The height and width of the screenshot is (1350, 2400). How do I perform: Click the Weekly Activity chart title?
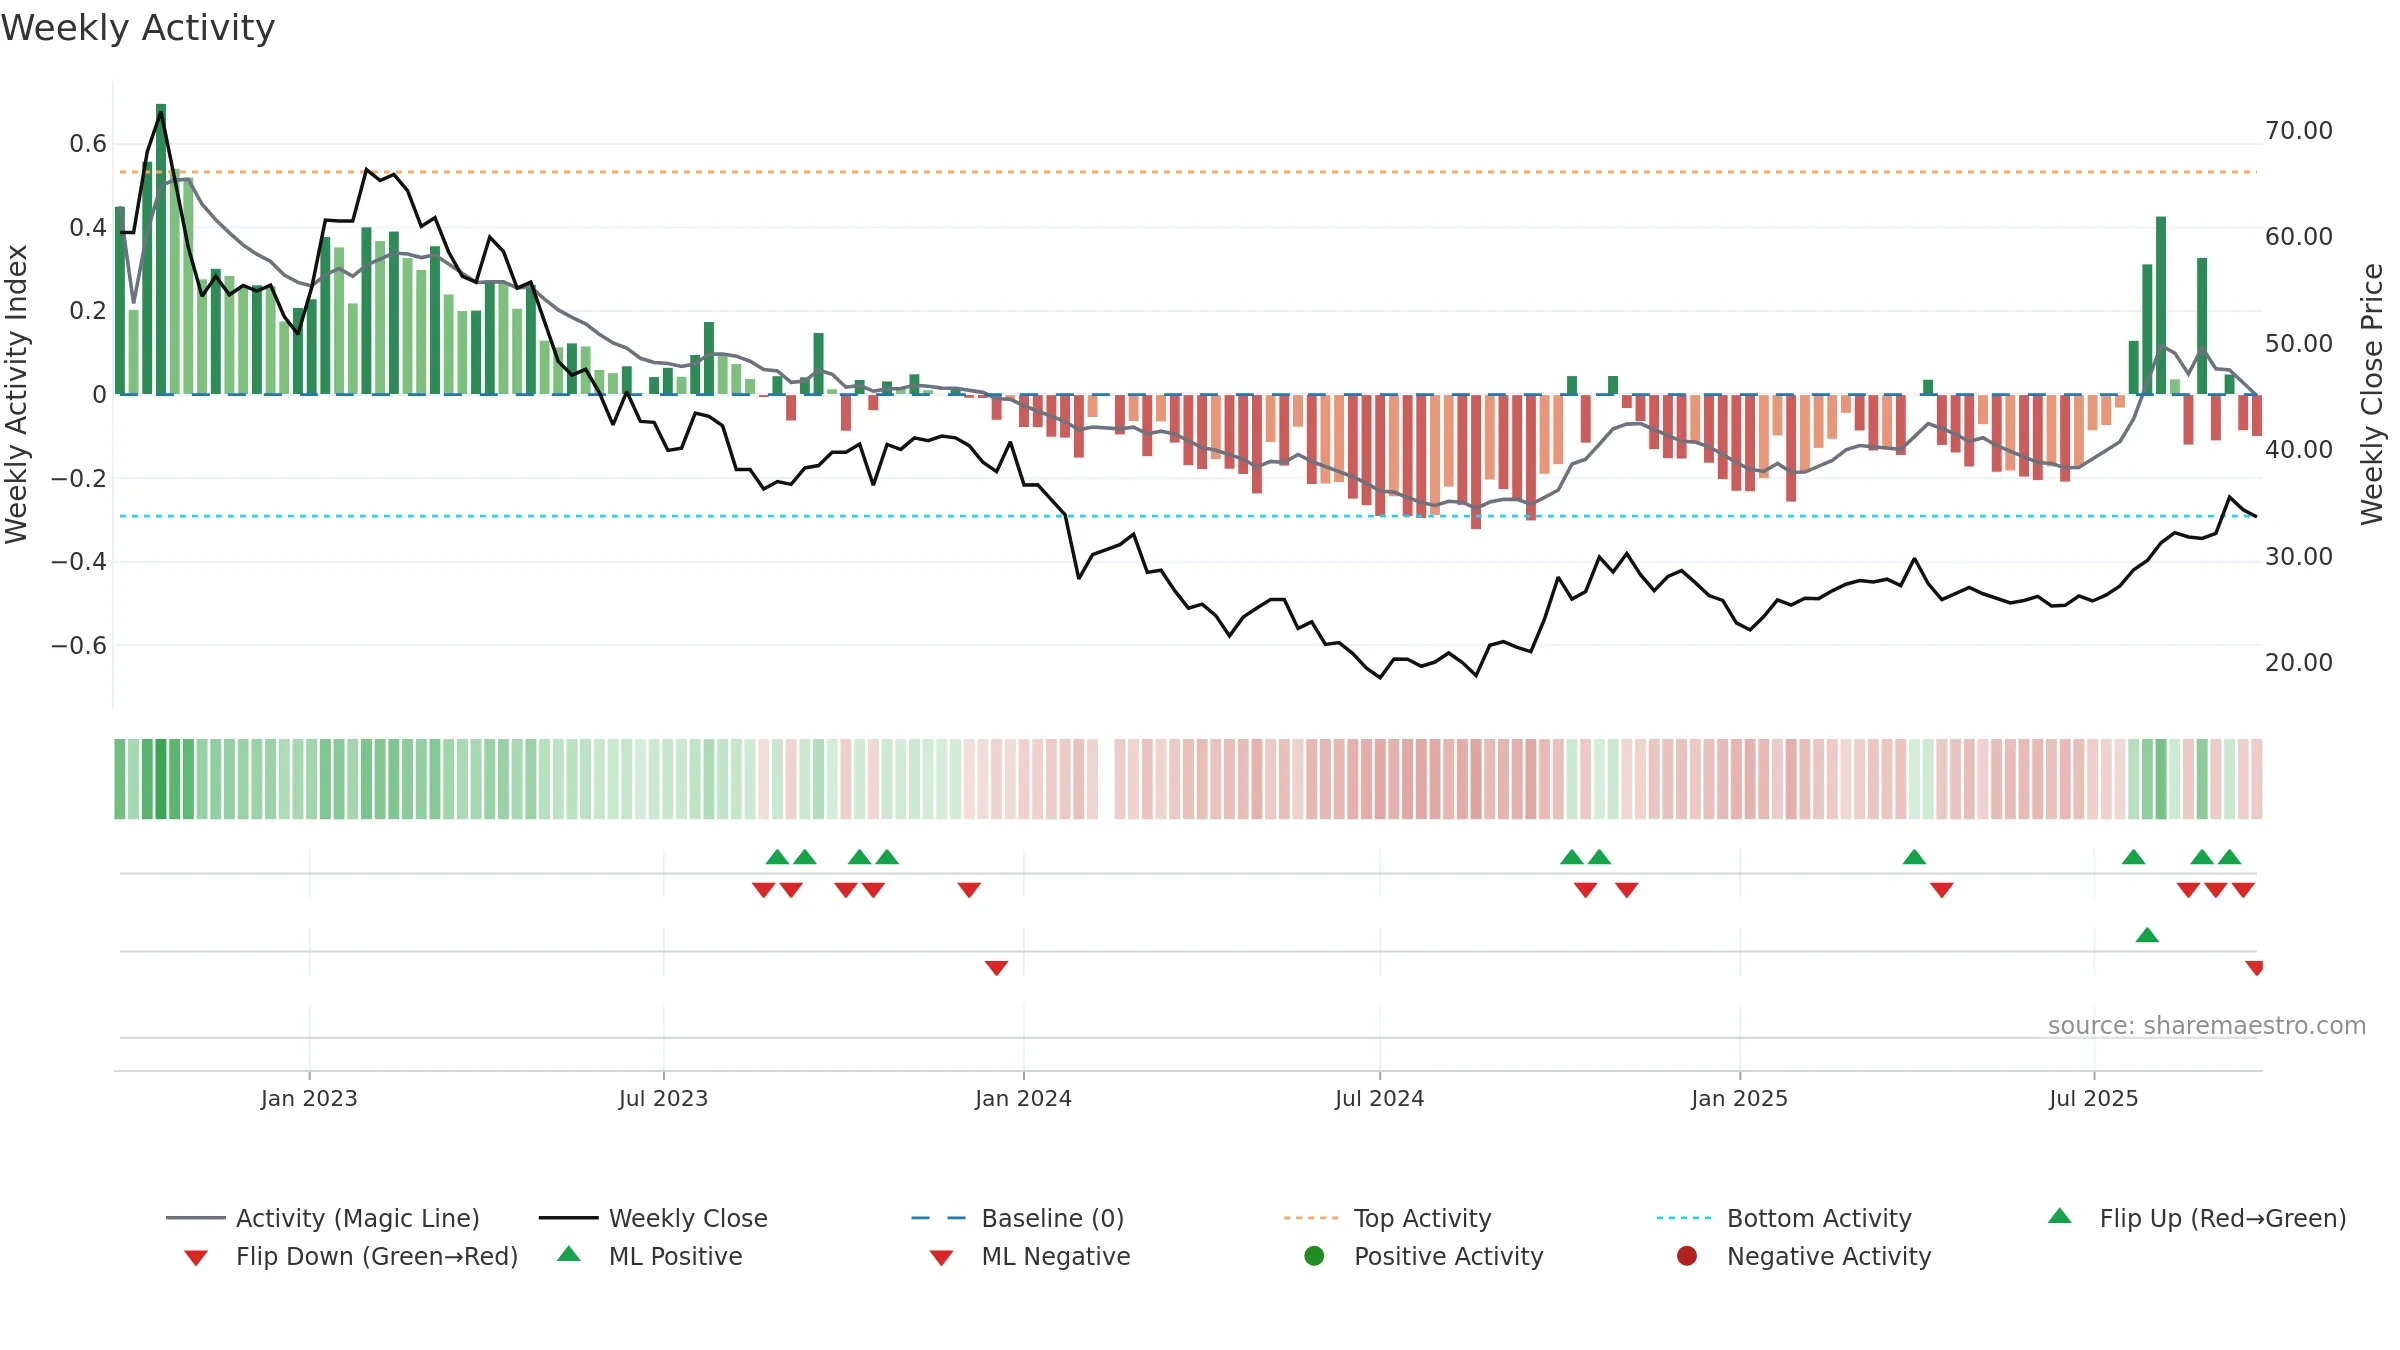[138, 28]
